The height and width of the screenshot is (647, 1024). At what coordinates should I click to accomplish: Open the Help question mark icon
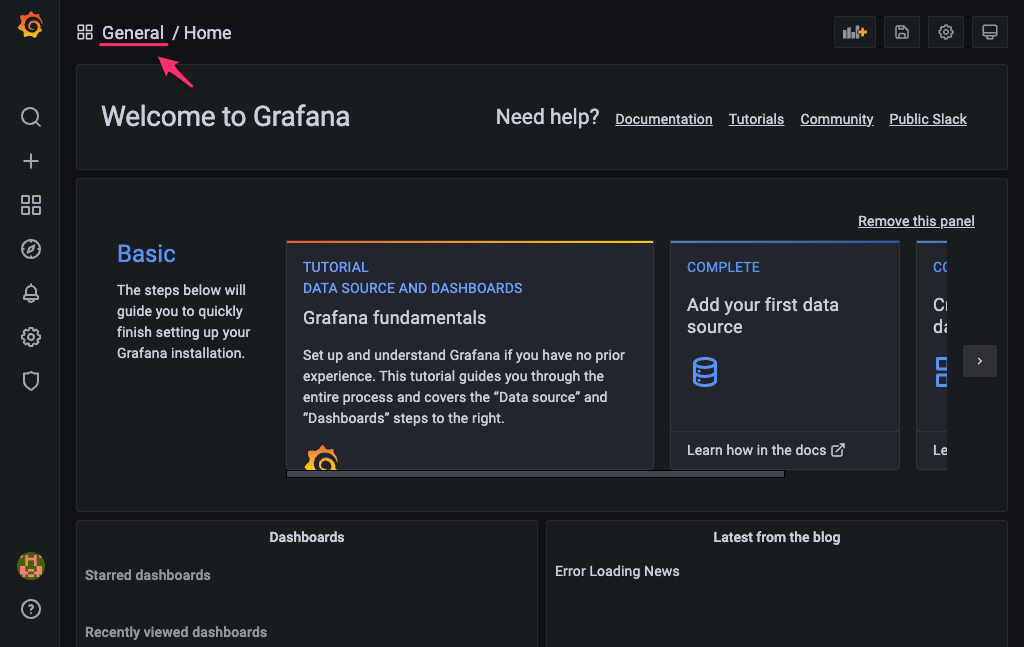31,609
